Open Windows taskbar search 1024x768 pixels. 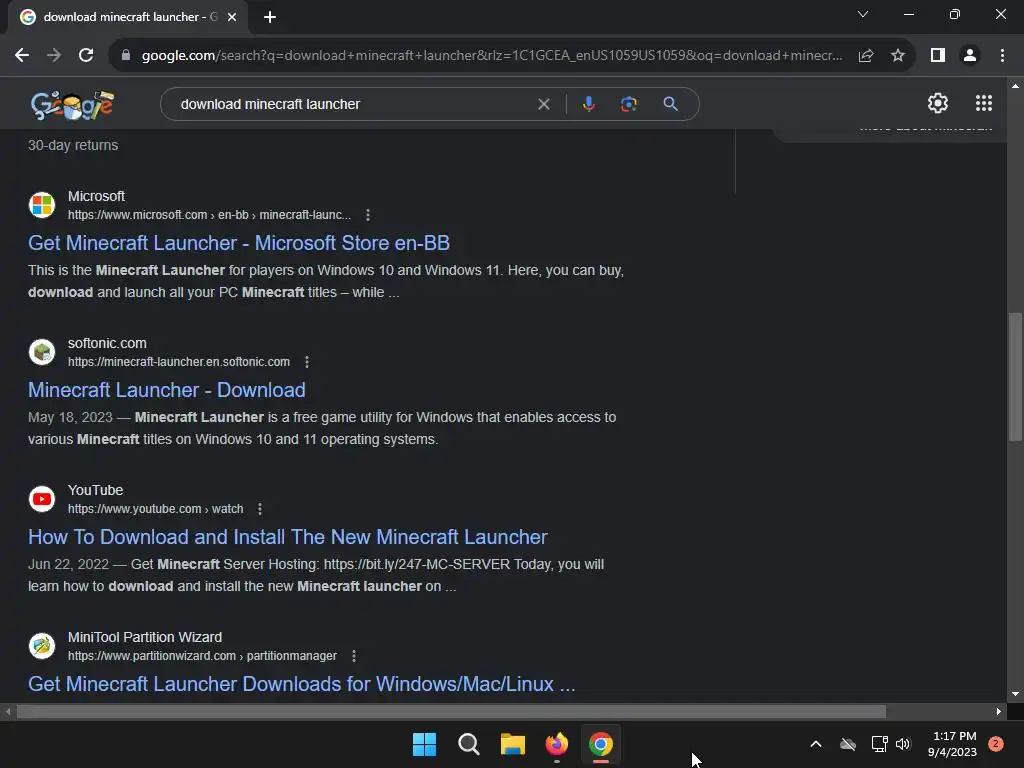point(469,744)
